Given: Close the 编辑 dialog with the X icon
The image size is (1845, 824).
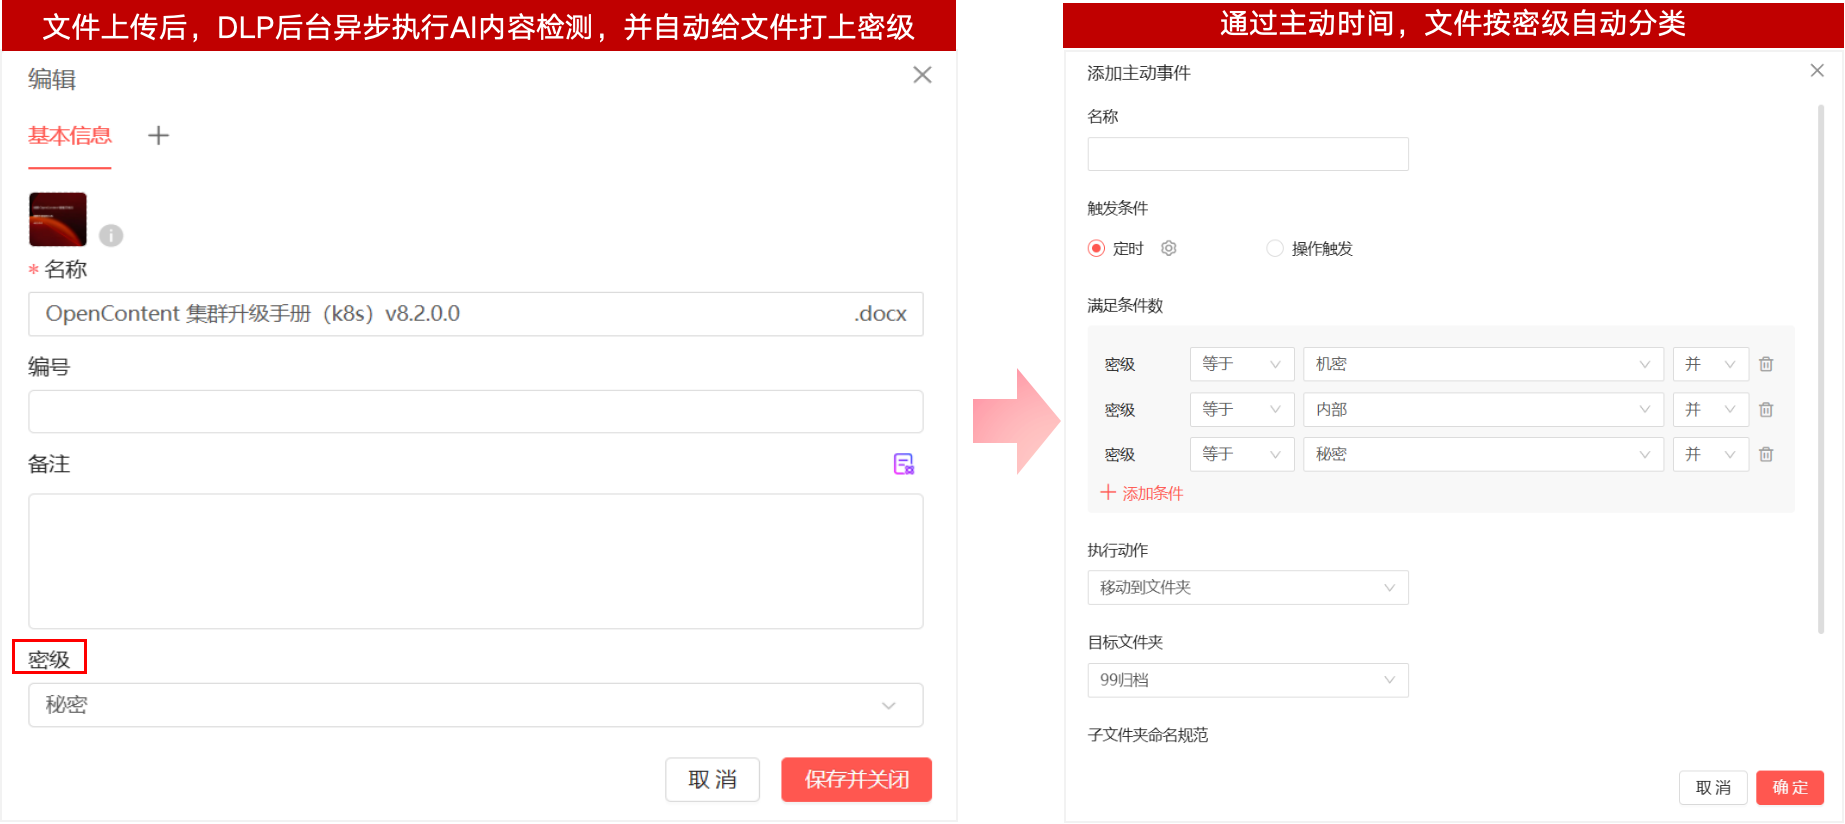Looking at the screenshot, I should click(x=922, y=75).
